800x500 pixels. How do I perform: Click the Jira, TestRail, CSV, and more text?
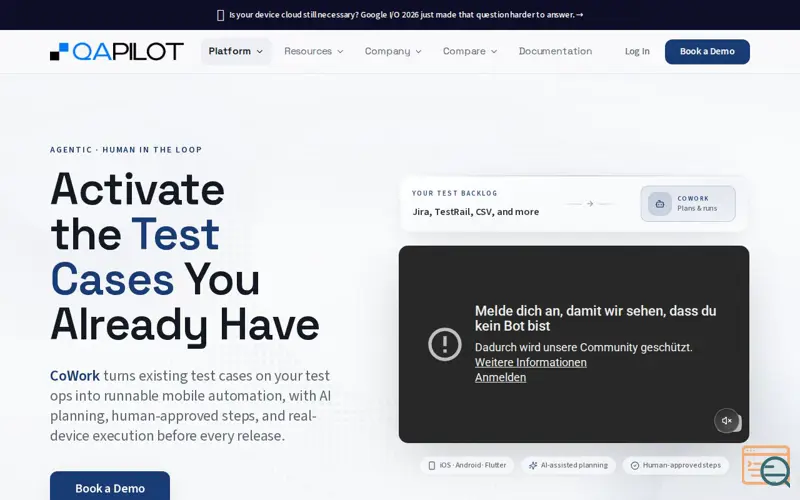click(x=476, y=212)
